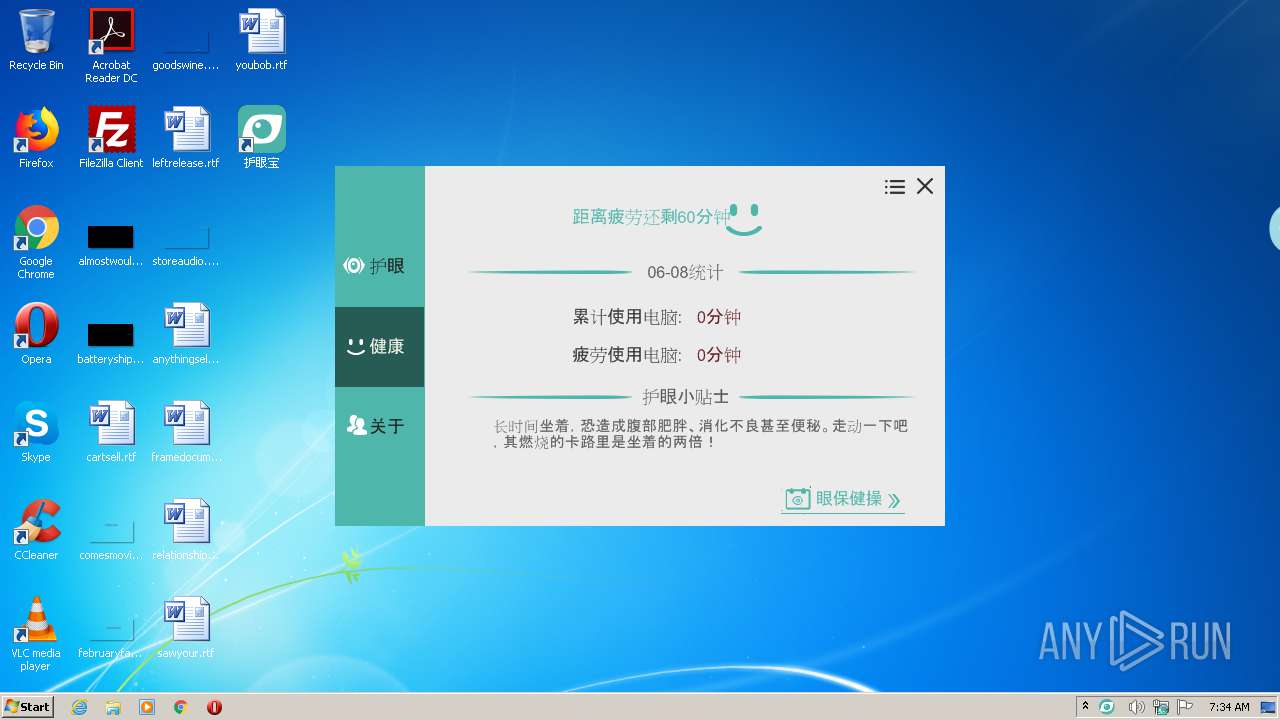Open the framedocum document
1280x720 pixels.
(x=186, y=432)
